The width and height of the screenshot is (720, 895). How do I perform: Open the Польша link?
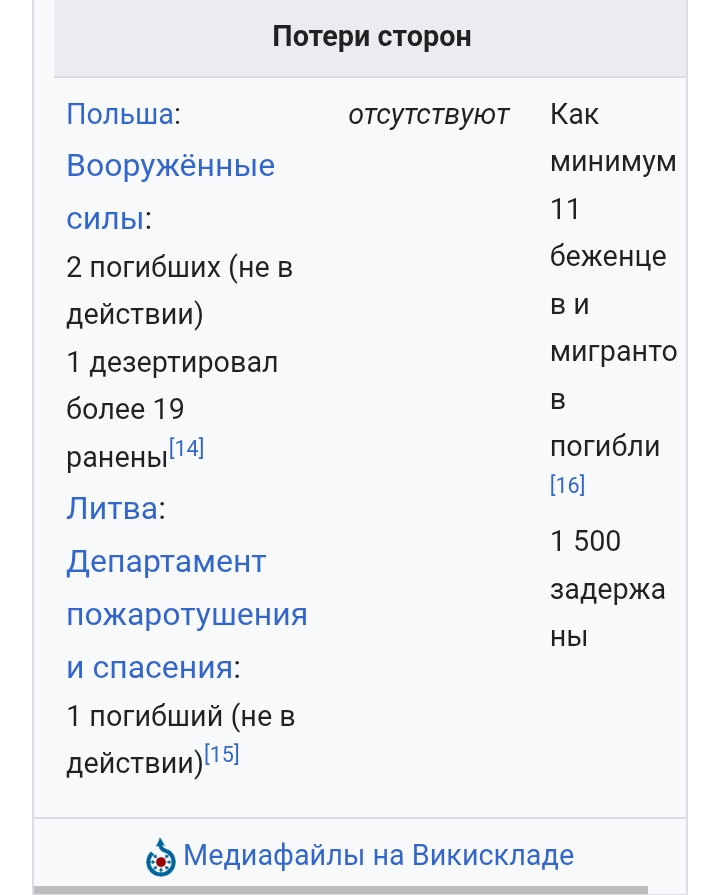120,114
